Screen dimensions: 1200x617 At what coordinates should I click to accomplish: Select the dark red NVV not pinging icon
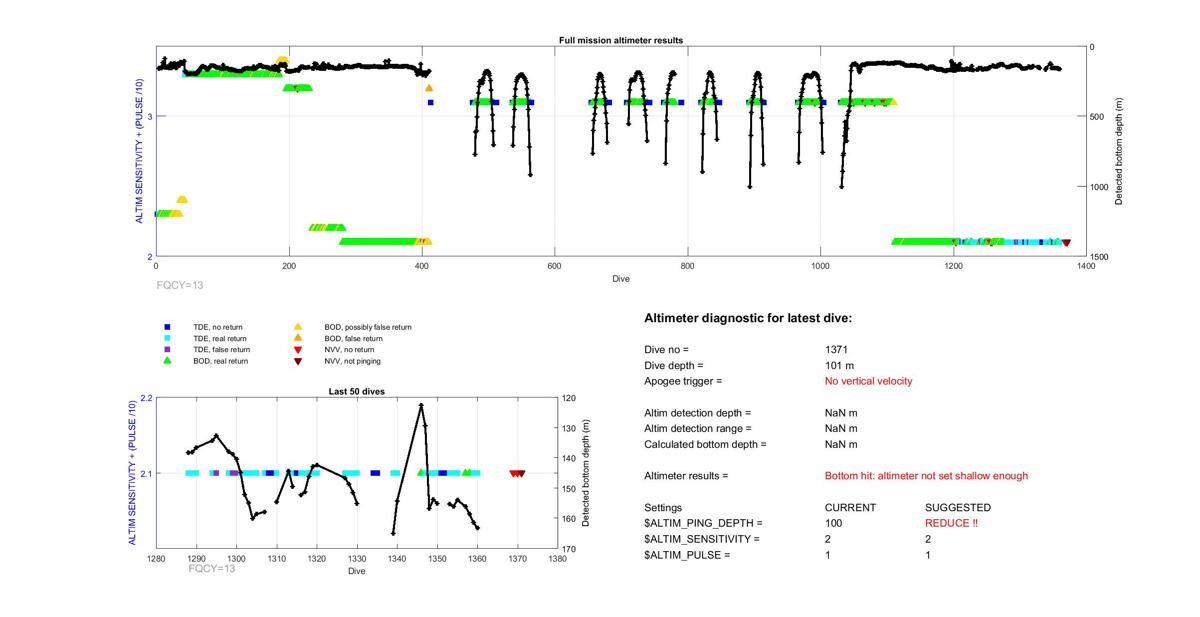tap(297, 361)
